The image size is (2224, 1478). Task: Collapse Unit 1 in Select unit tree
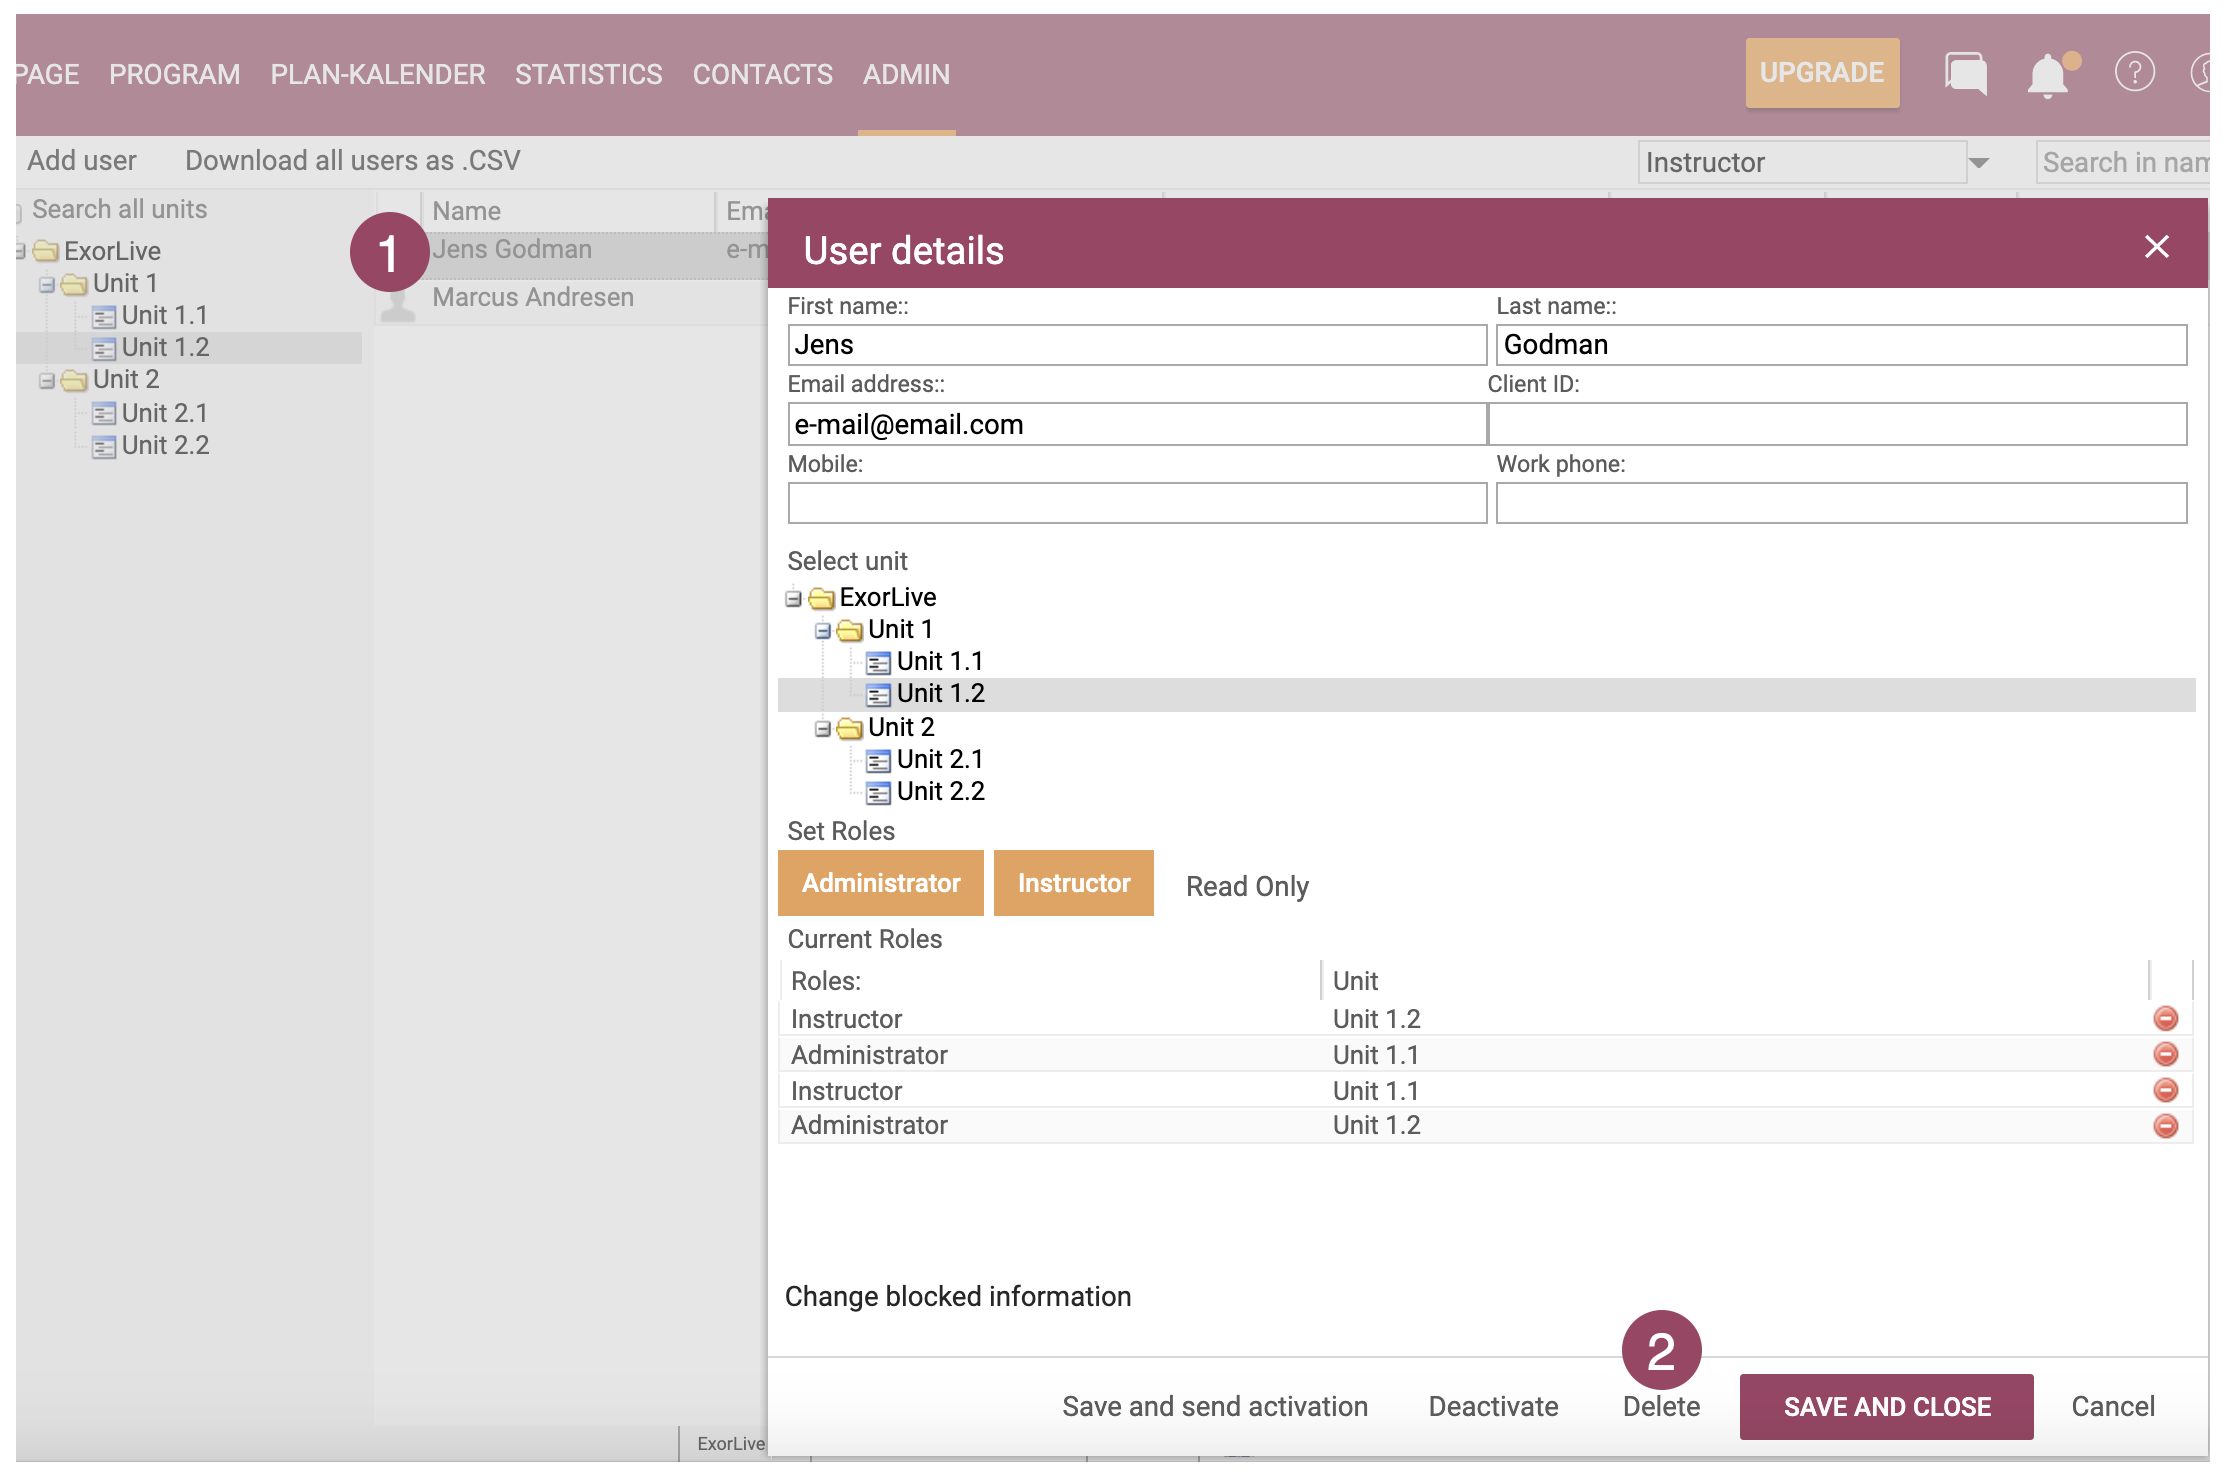pos(822,631)
